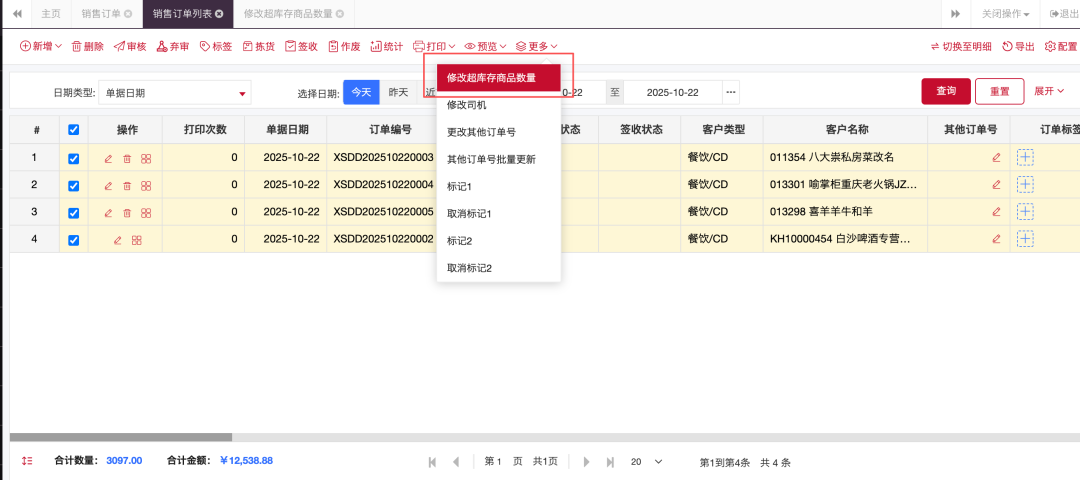Toggle the select-all header checkbox
The image size is (1080, 480).
tap(73, 130)
